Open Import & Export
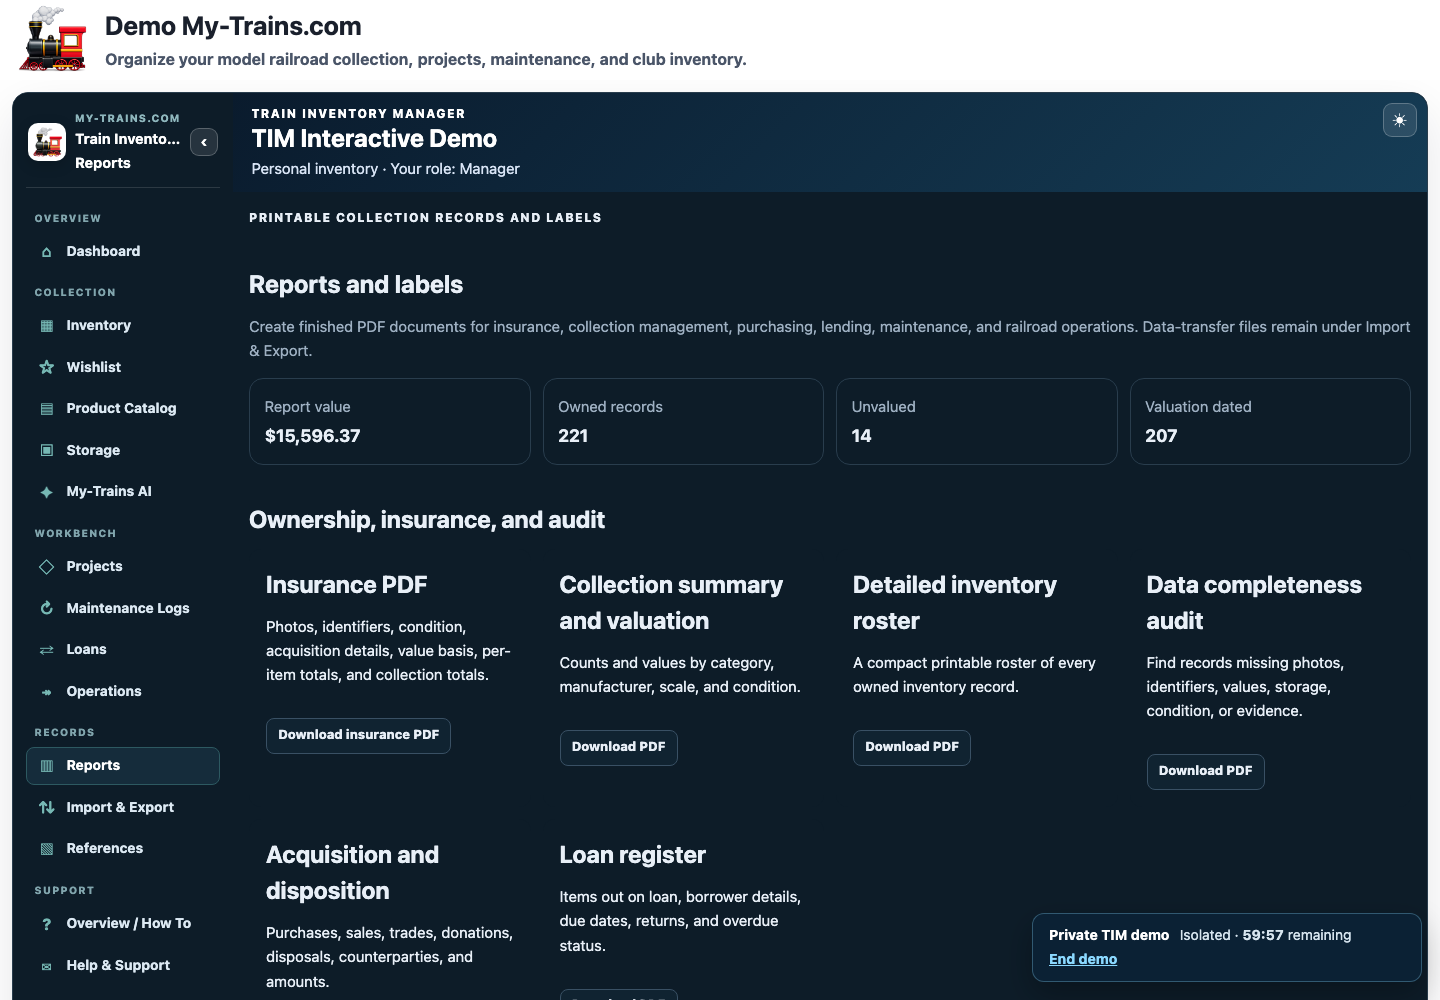This screenshot has height=1000, width=1440. [x=123, y=807]
